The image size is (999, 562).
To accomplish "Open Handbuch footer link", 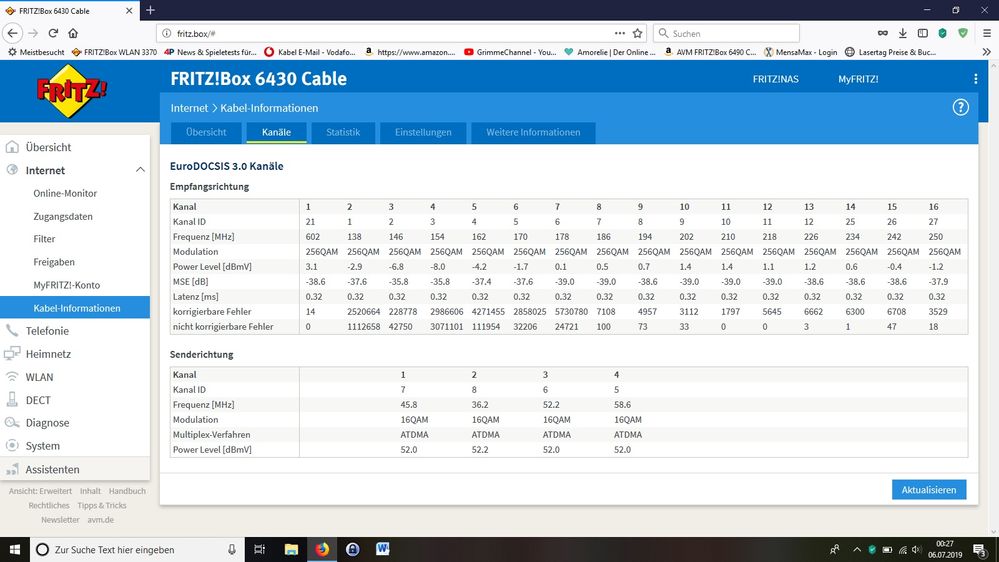I will coord(127,491).
